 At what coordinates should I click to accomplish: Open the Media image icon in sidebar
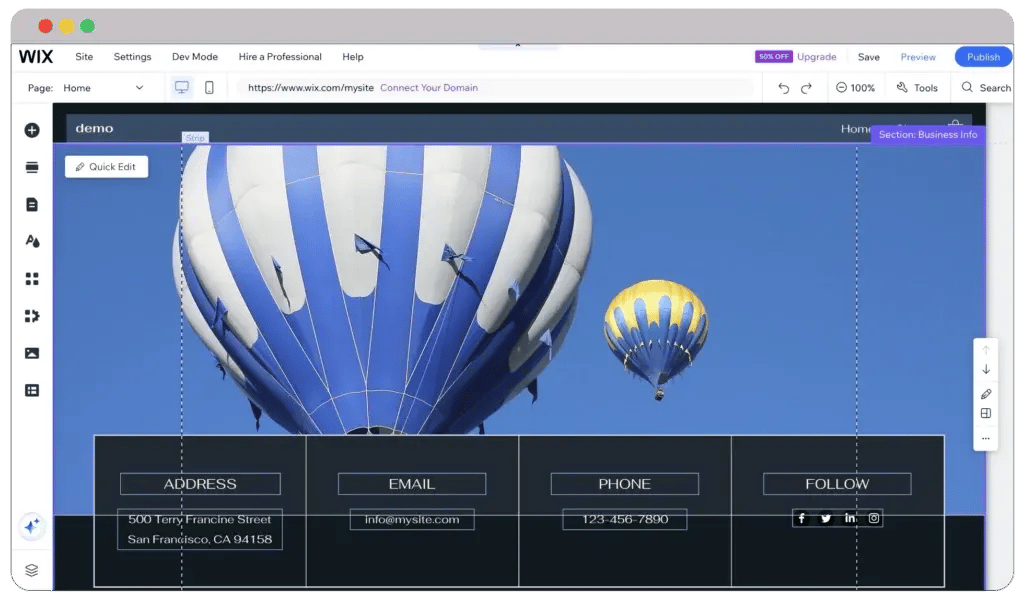[32, 353]
